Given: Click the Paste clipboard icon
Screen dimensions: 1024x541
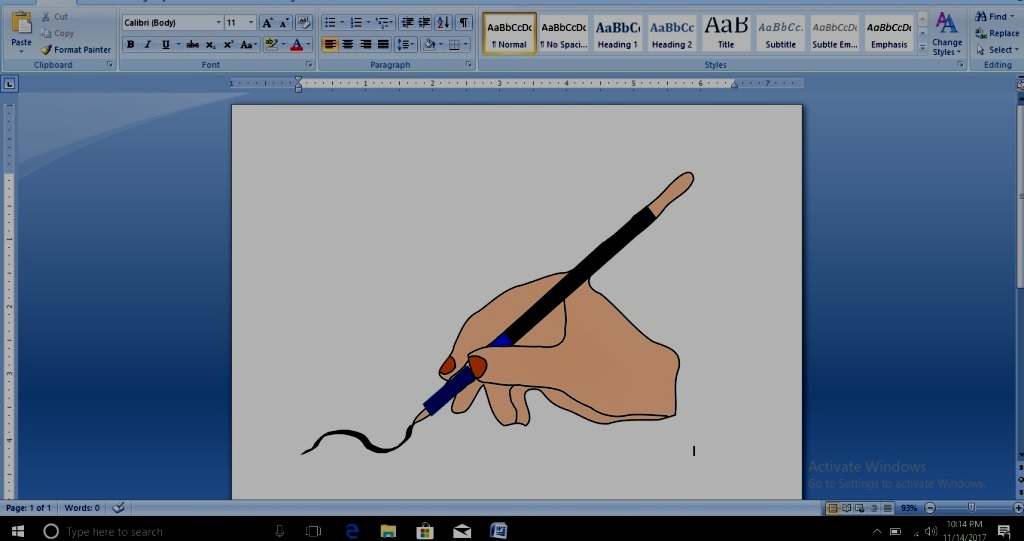Looking at the screenshot, I should tap(21, 23).
